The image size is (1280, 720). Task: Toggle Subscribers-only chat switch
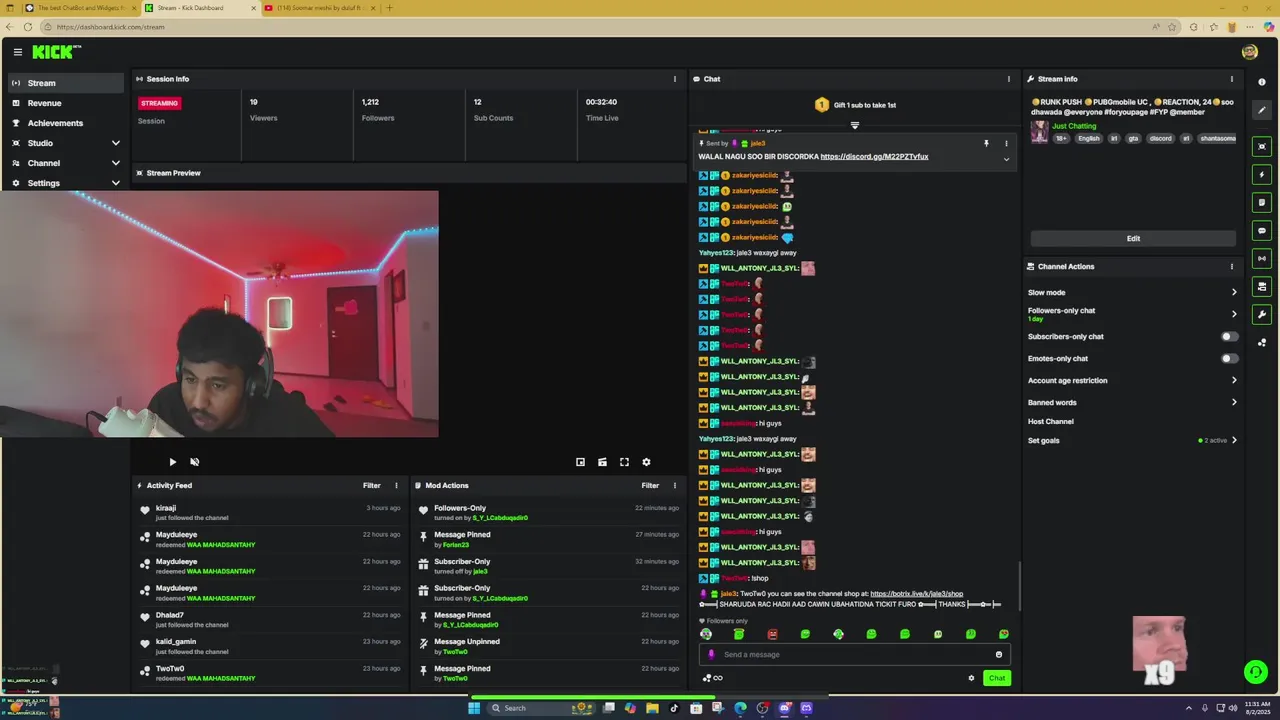pos(1229,337)
